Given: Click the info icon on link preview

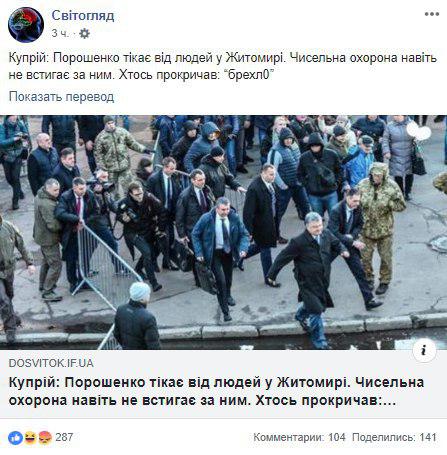Looking at the screenshot, I should [x=424, y=350].
